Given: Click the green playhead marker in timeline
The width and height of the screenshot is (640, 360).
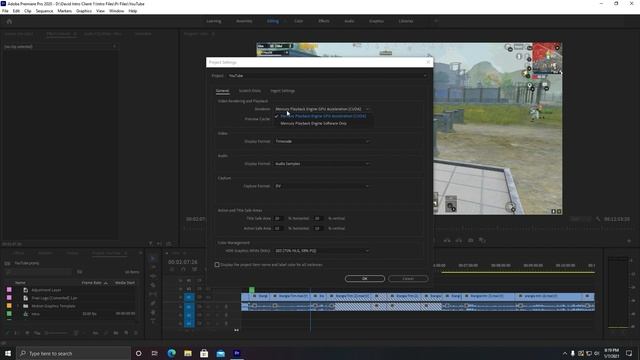Looking at the screenshot, I should point(252,290).
